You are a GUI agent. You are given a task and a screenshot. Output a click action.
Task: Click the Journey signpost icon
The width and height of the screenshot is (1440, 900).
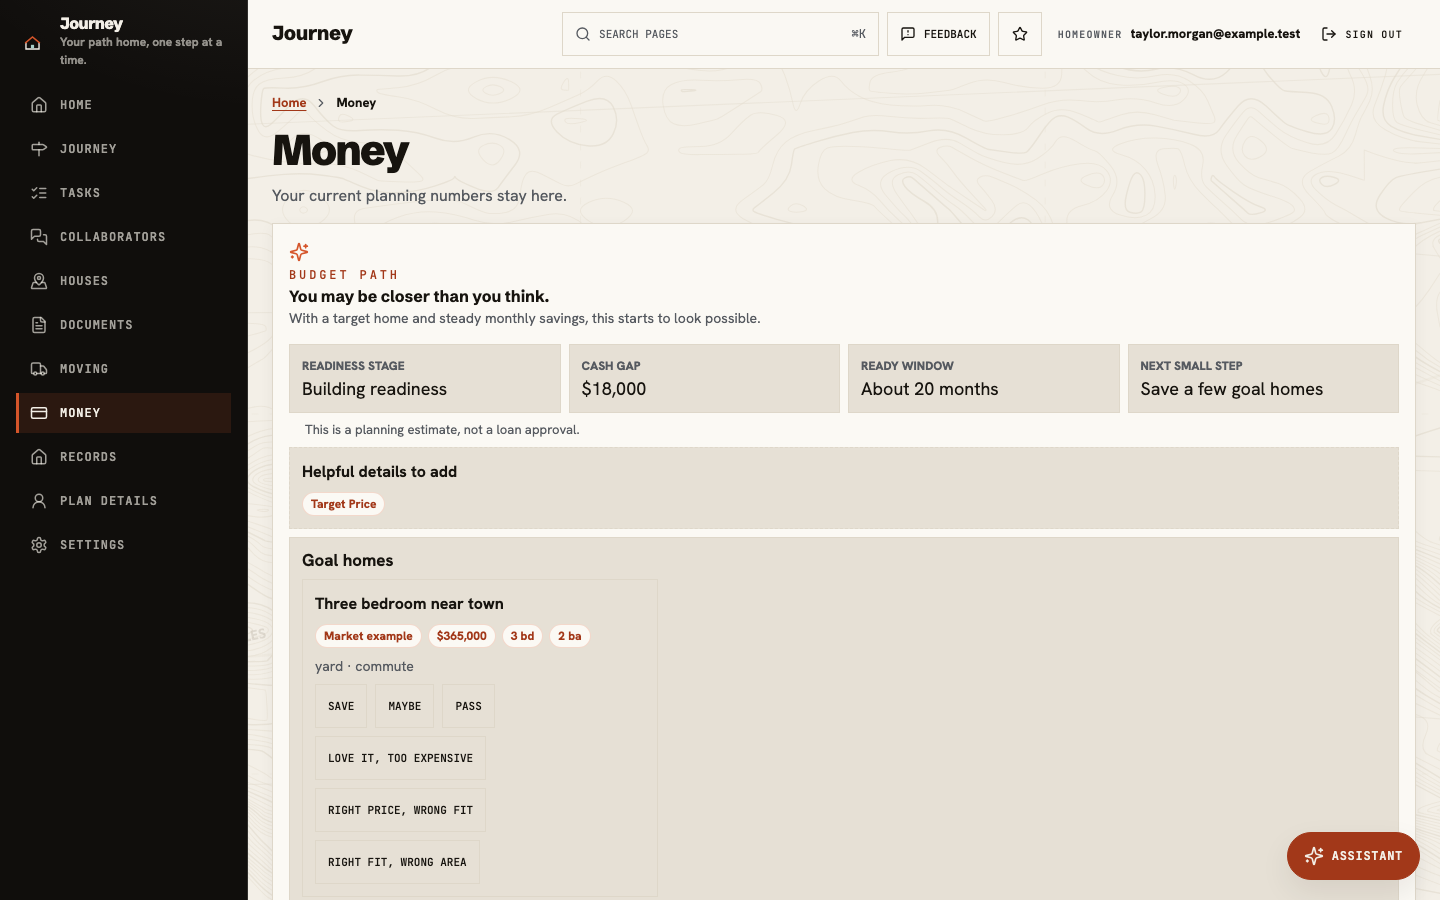(x=39, y=149)
